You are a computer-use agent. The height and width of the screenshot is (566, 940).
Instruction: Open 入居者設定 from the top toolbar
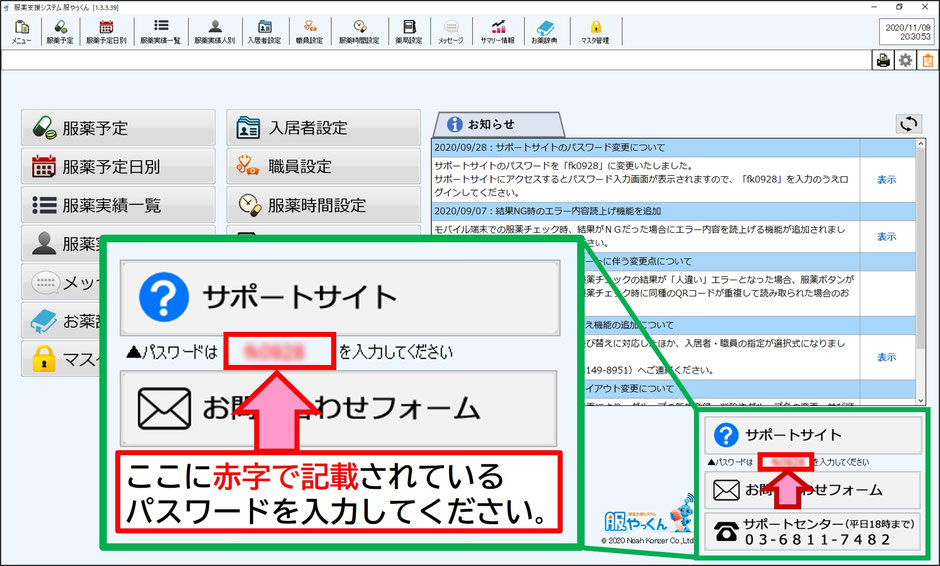[x=264, y=32]
